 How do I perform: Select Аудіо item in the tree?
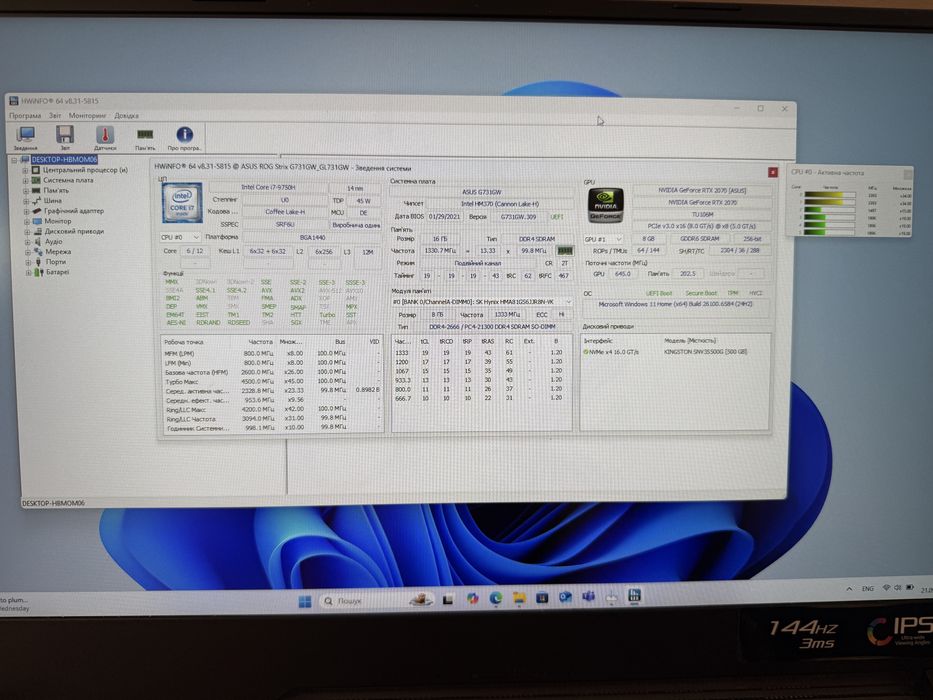(53, 242)
